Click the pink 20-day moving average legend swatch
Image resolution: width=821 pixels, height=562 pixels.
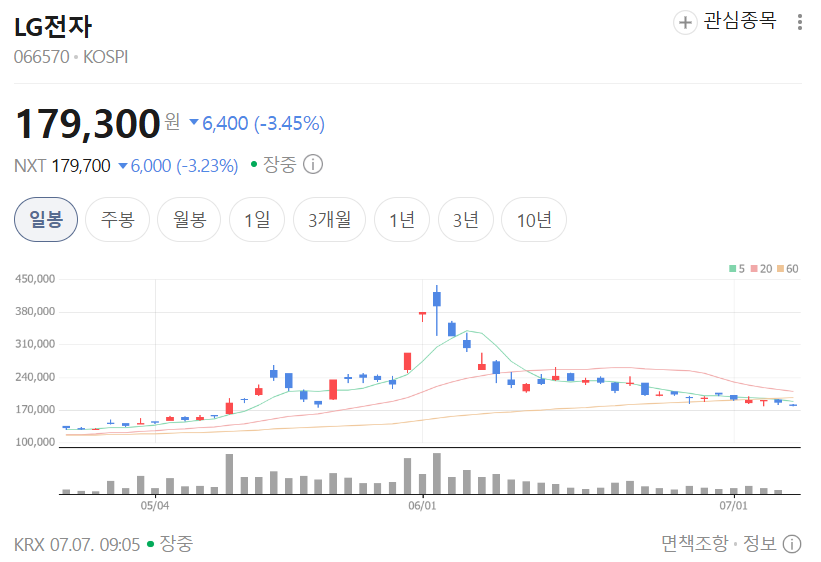pyautogui.click(x=754, y=269)
